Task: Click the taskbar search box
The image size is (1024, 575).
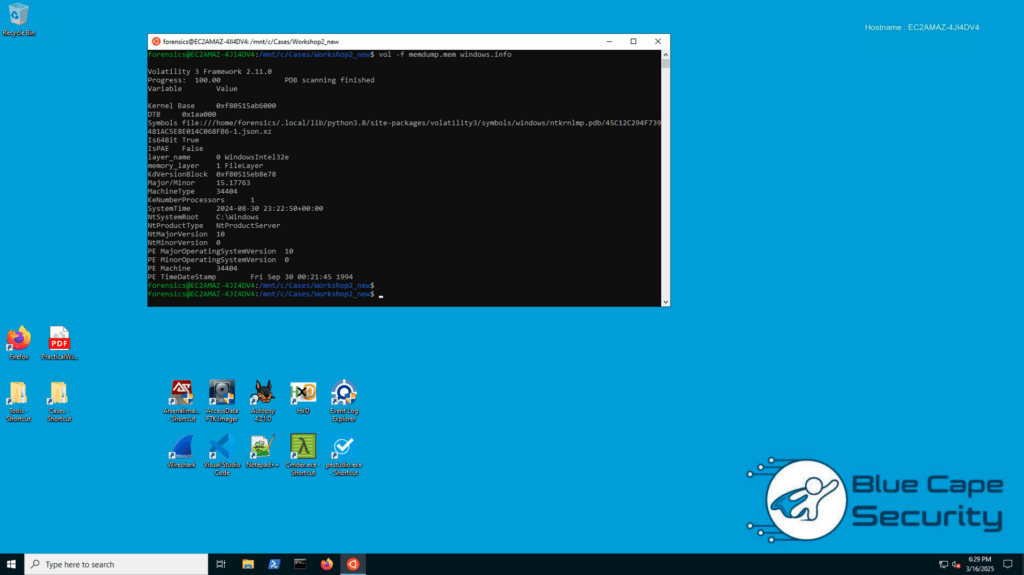Action: (115, 564)
